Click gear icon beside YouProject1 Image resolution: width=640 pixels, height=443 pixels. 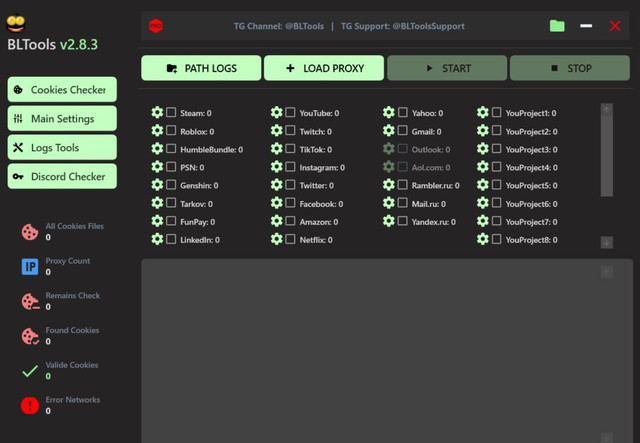483,113
